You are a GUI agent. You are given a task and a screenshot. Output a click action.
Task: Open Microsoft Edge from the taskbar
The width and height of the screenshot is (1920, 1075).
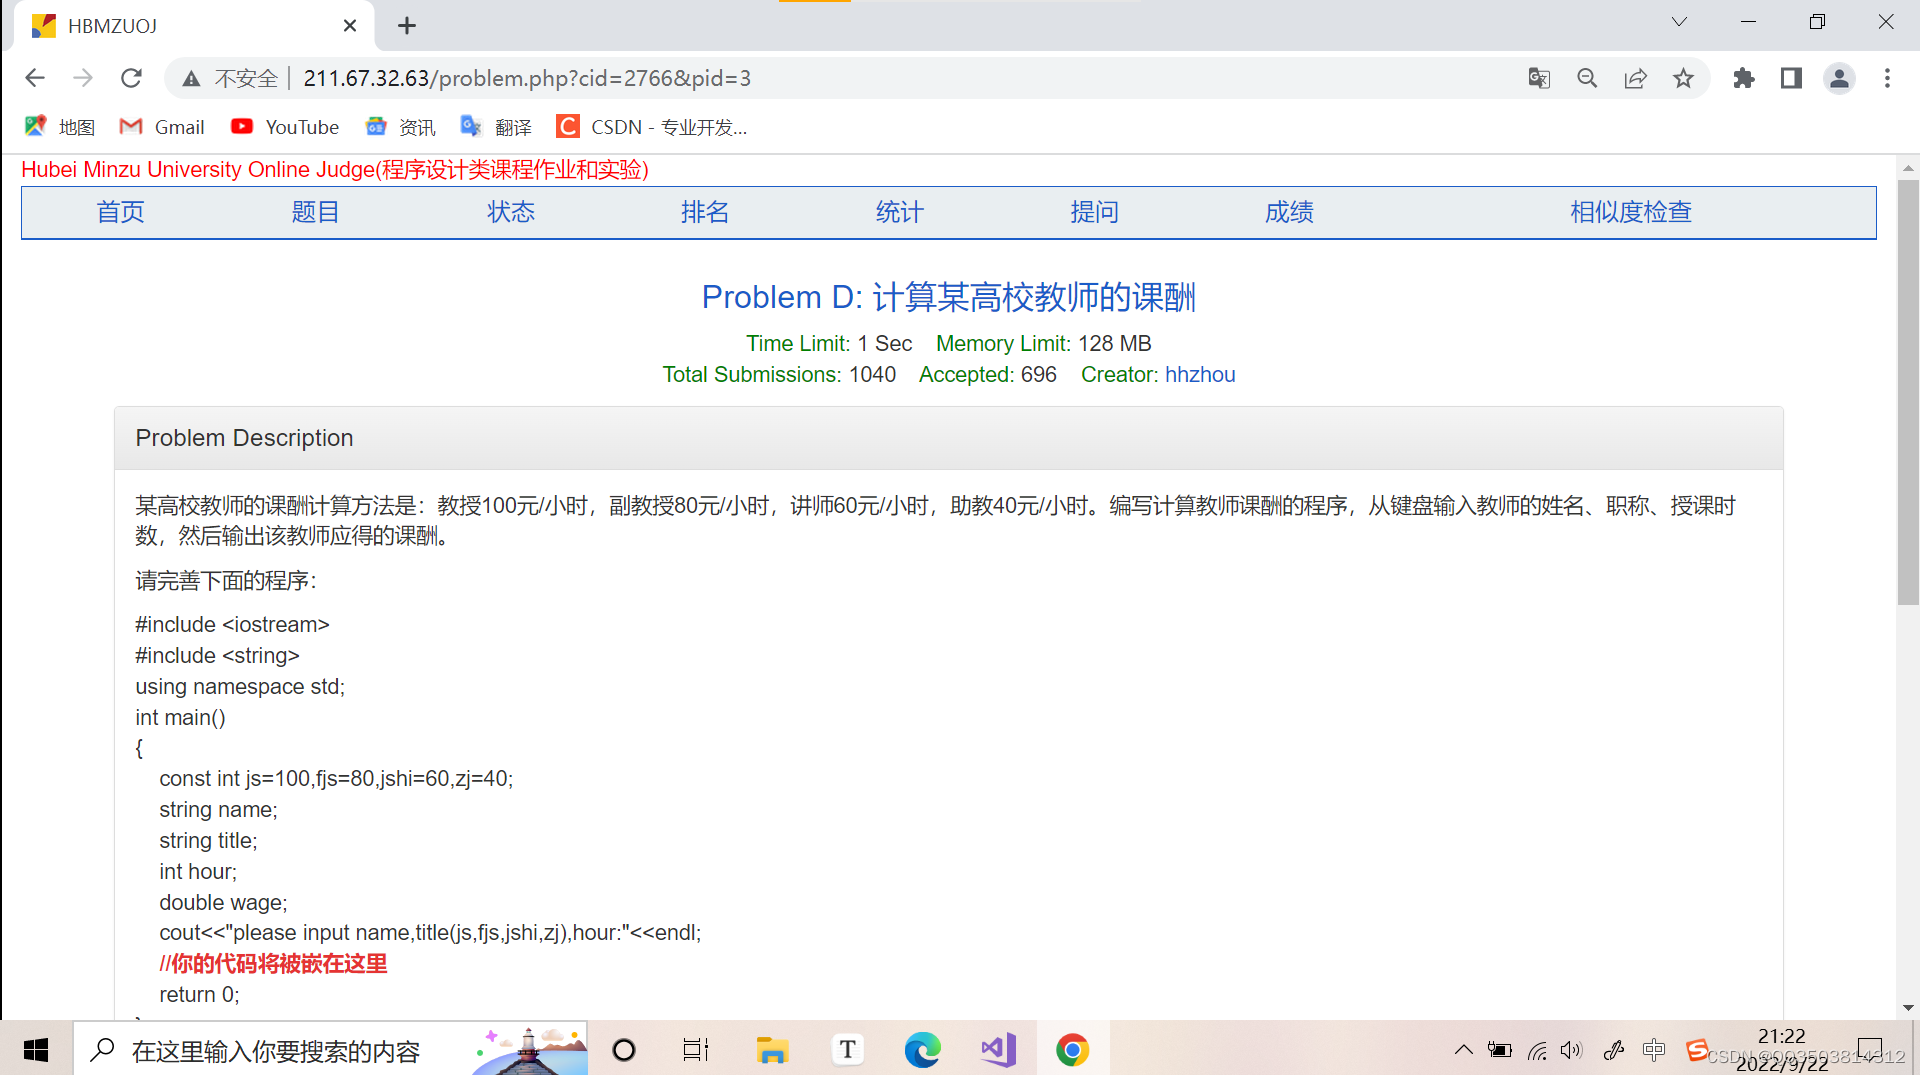(x=922, y=1049)
